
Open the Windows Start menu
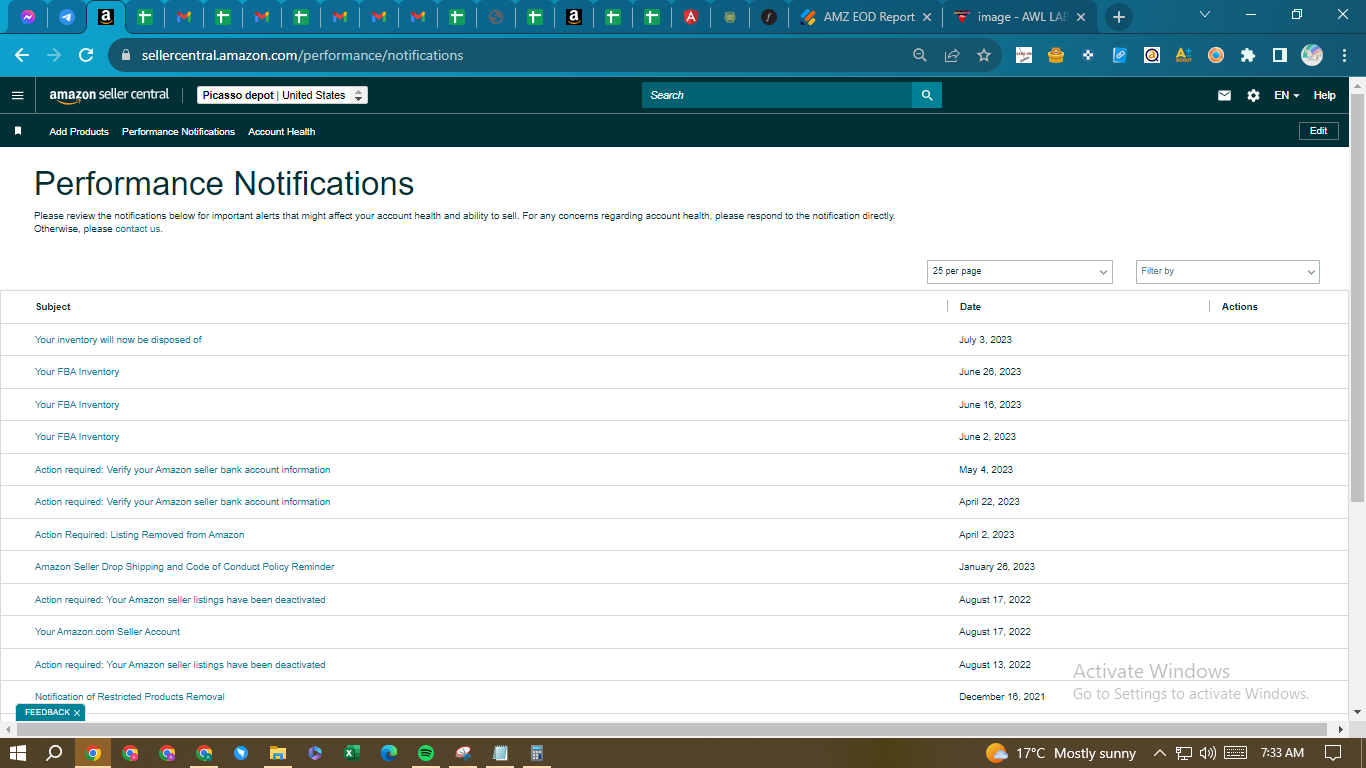click(x=17, y=753)
